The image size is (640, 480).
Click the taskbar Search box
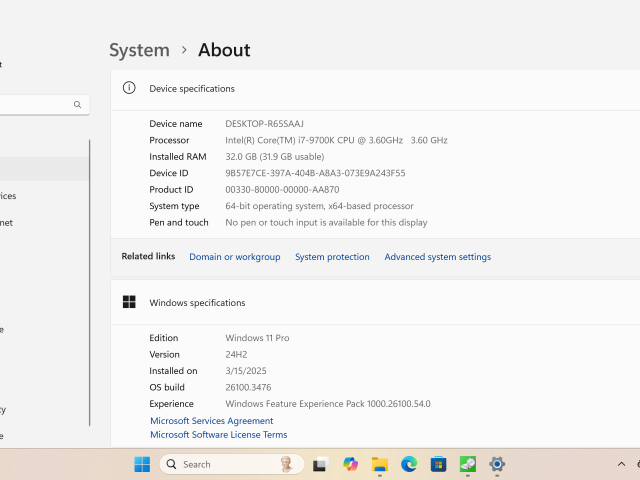tap(232, 464)
